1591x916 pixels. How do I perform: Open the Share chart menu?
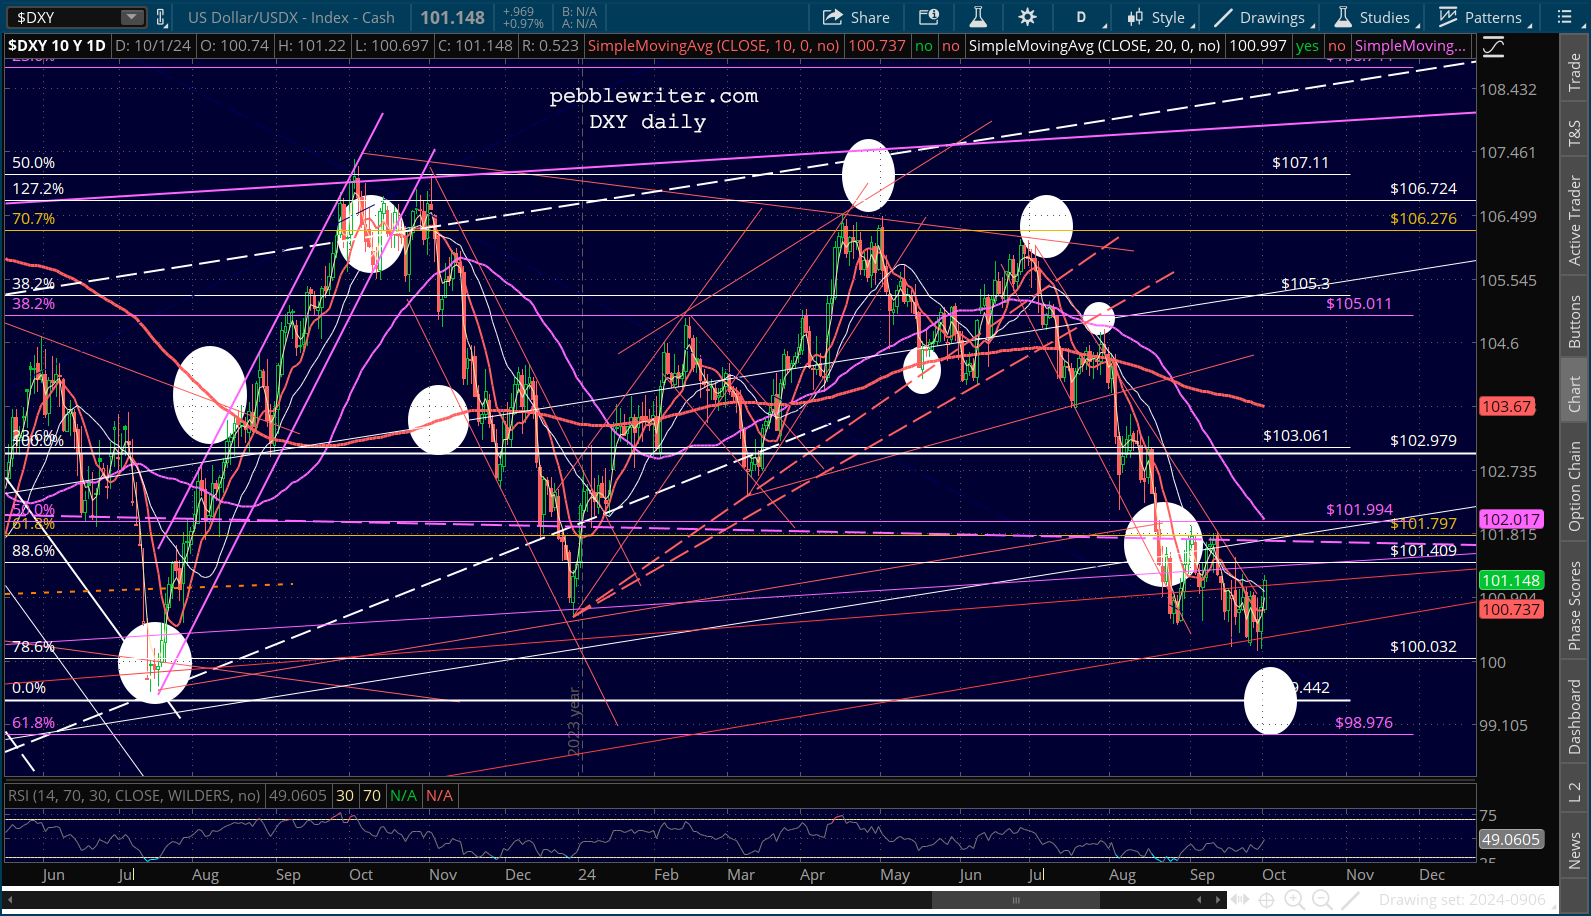(x=856, y=17)
